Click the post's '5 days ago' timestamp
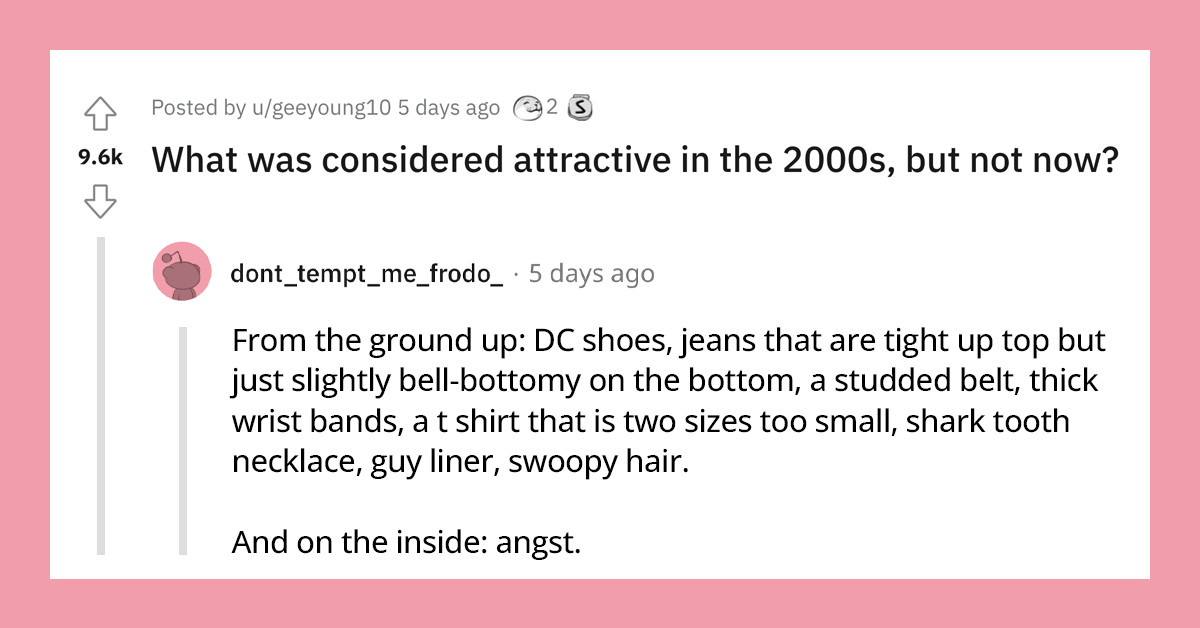The width and height of the screenshot is (1200, 628). [x=449, y=107]
